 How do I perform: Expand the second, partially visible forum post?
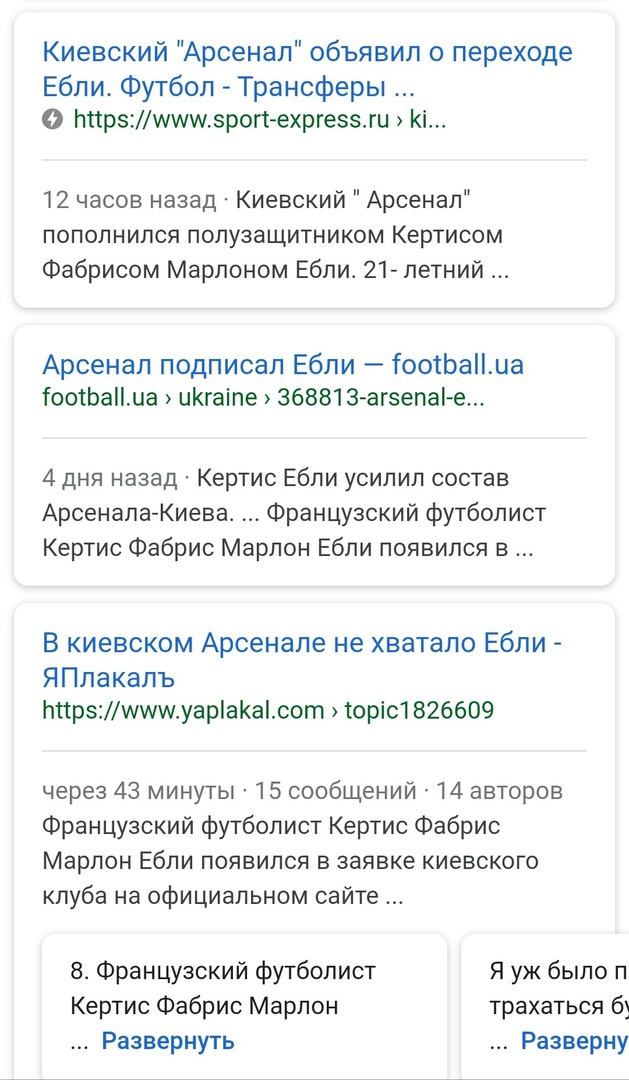pyautogui.click(x=575, y=1040)
